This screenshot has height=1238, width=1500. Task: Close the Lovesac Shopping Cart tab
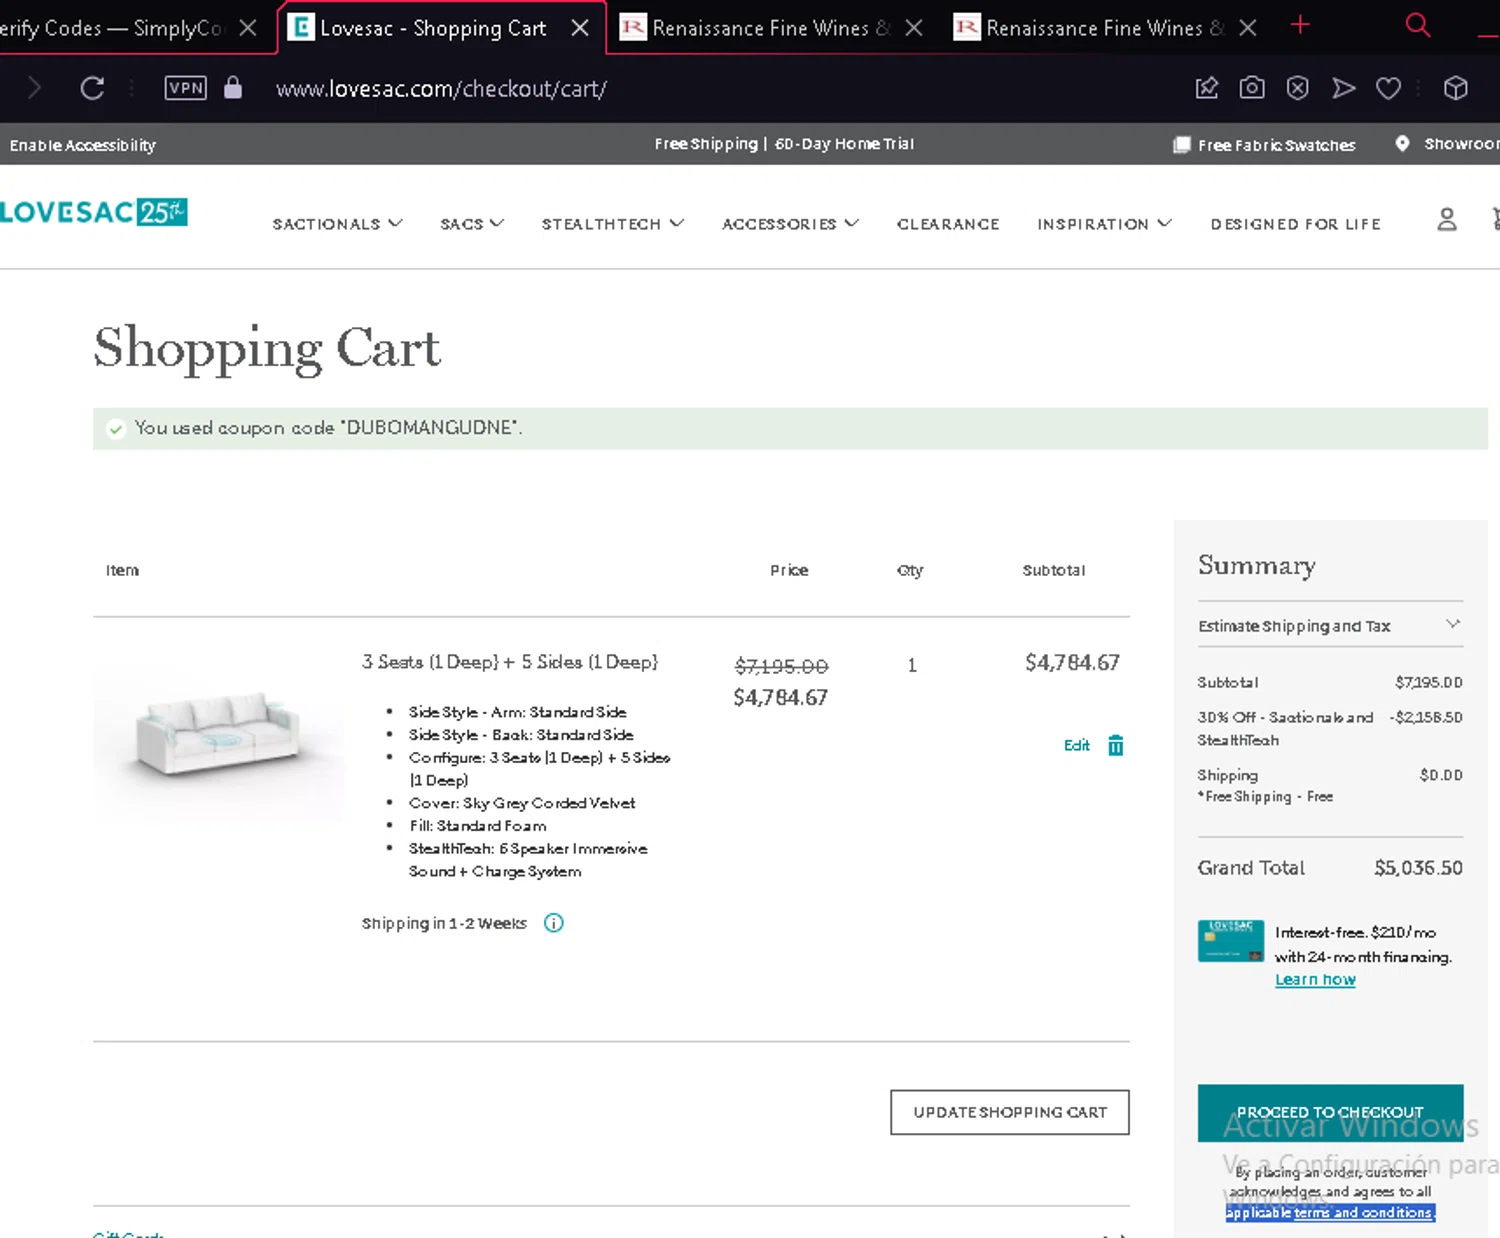tap(580, 28)
